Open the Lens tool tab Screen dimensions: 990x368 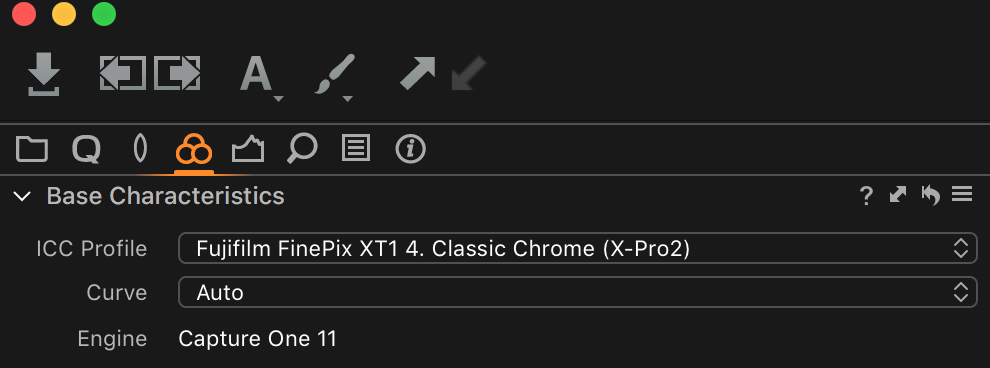pyautogui.click(x=140, y=150)
